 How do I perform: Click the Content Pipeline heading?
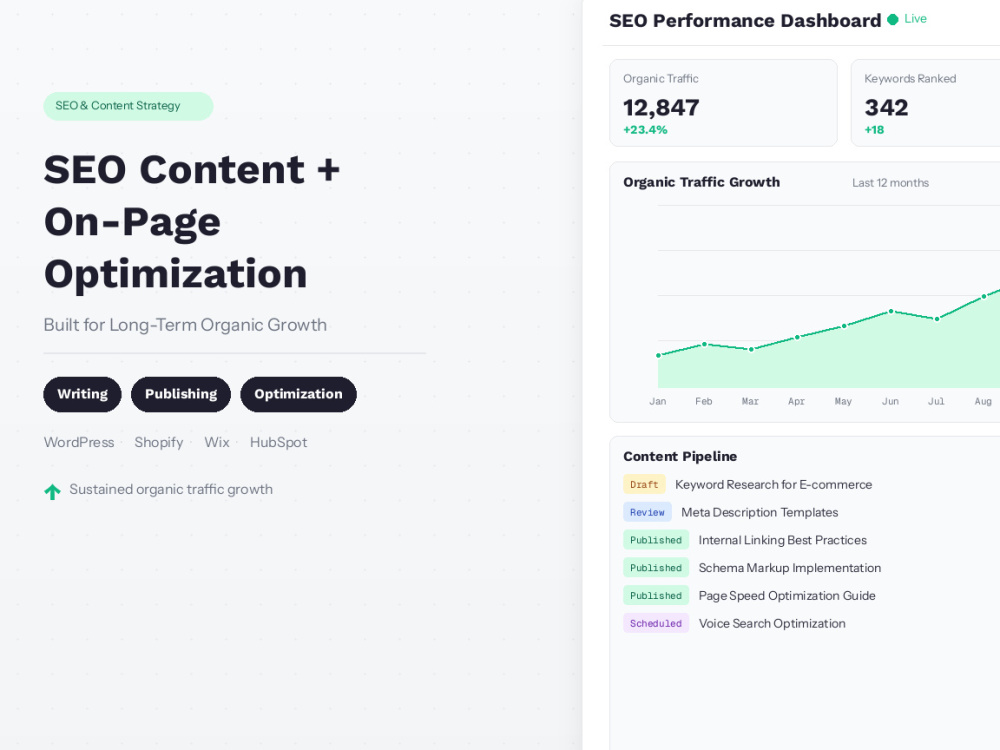point(680,457)
